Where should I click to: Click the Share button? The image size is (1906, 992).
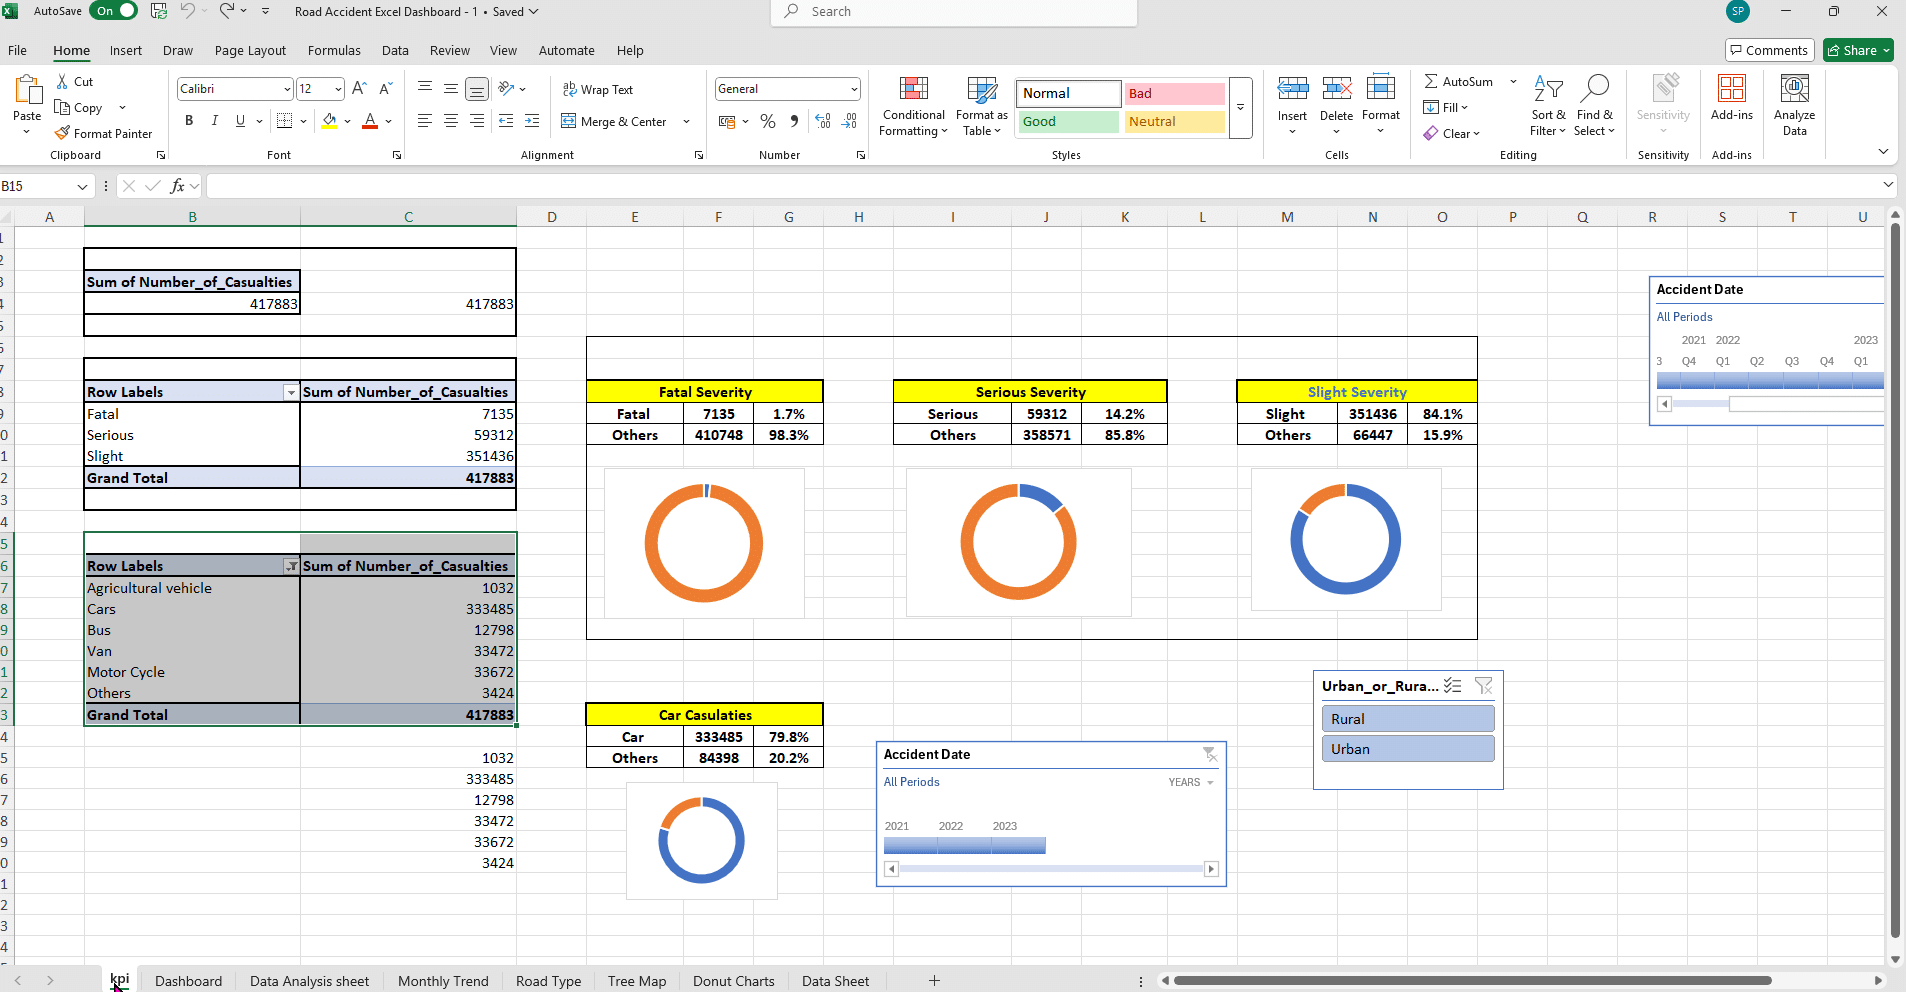pyautogui.click(x=1858, y=50)
